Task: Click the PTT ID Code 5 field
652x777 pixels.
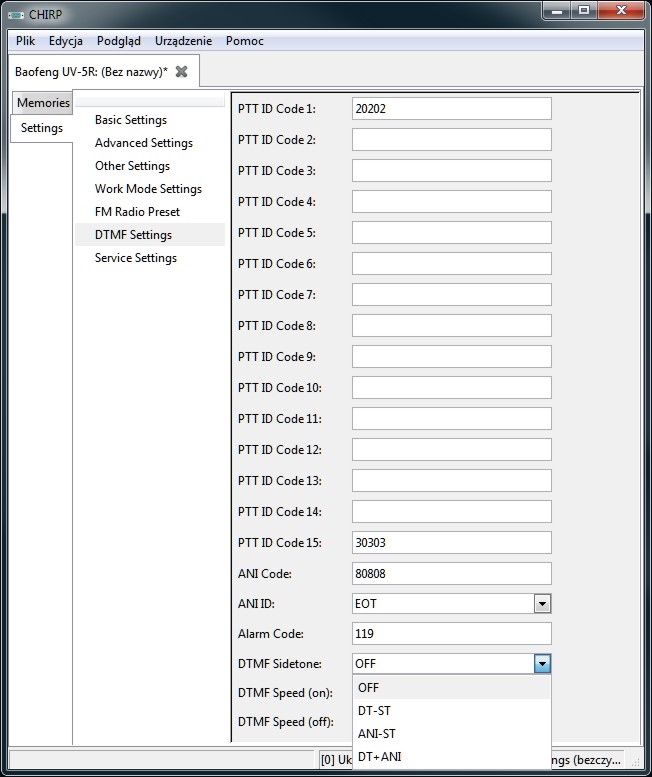Action: point(451,232)
